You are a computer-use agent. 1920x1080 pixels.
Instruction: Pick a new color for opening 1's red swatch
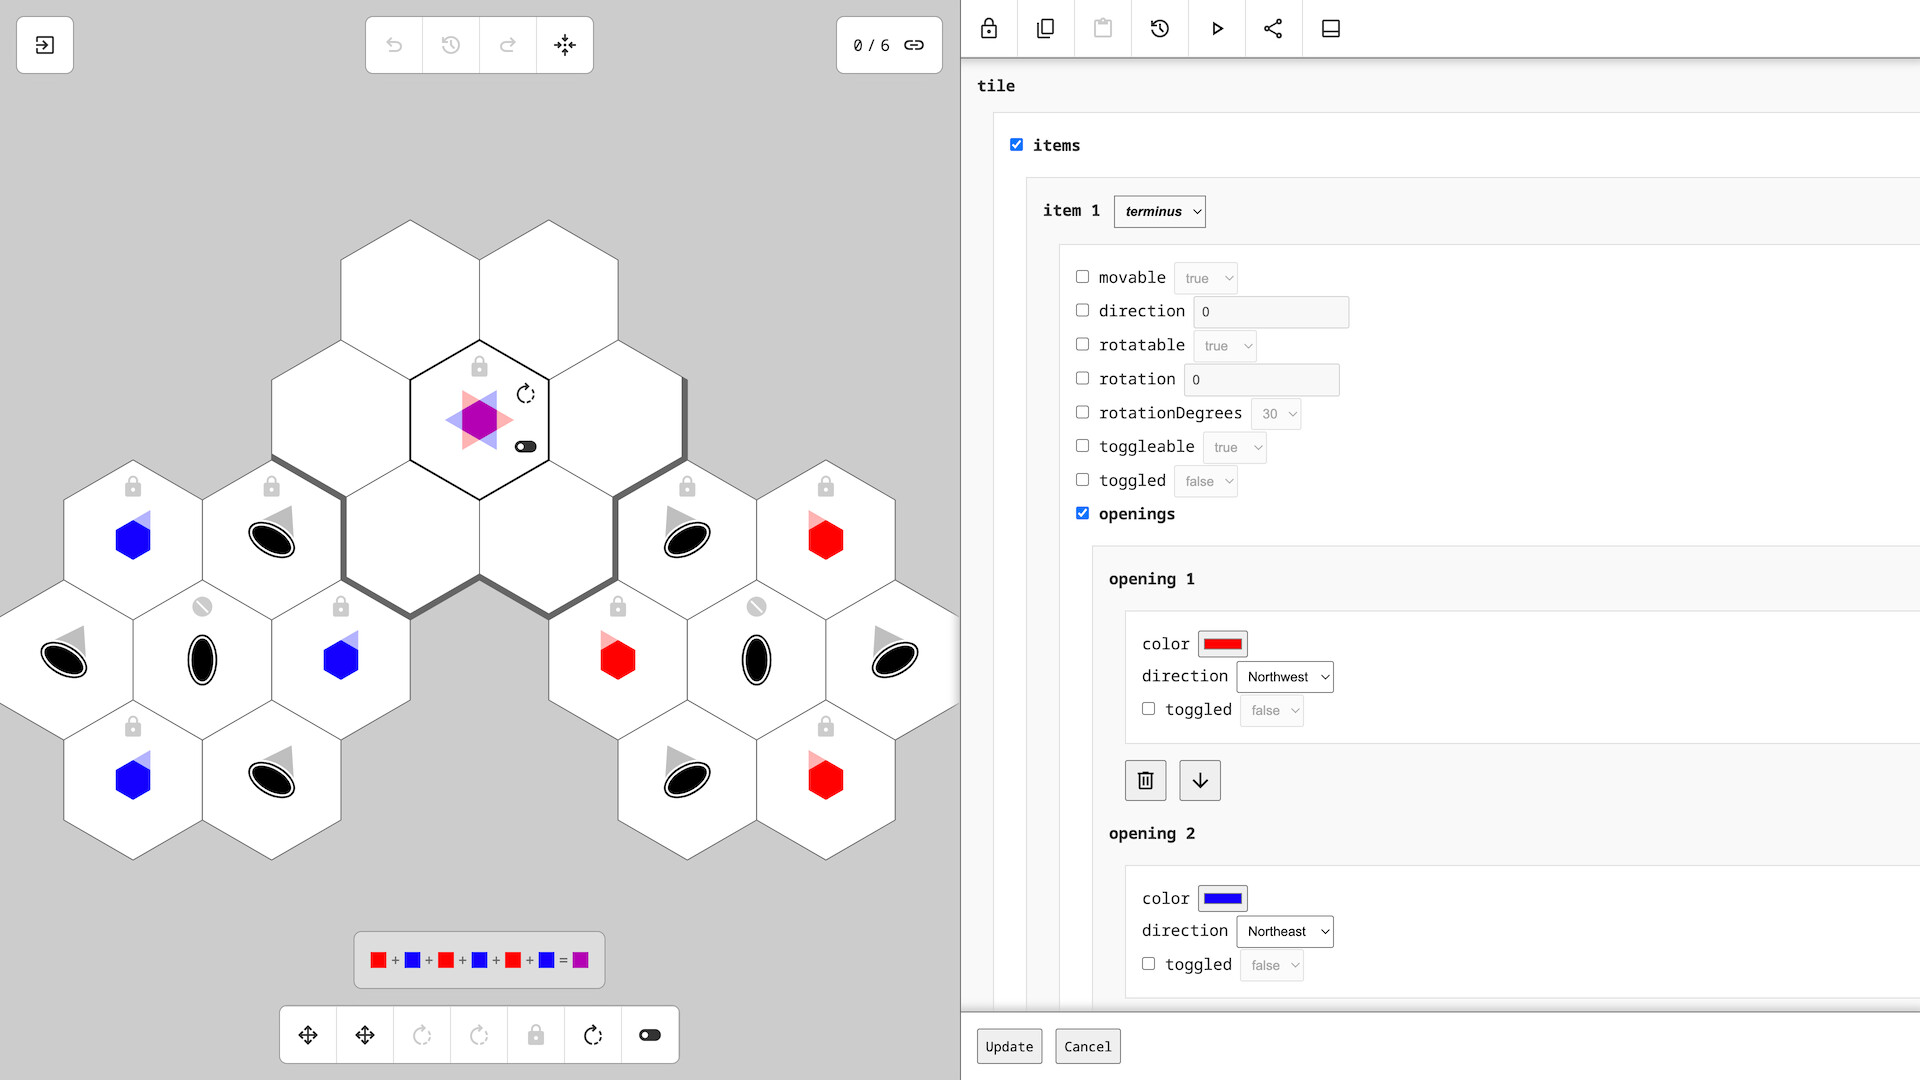pyautogui.click(x=1222, y=643)
